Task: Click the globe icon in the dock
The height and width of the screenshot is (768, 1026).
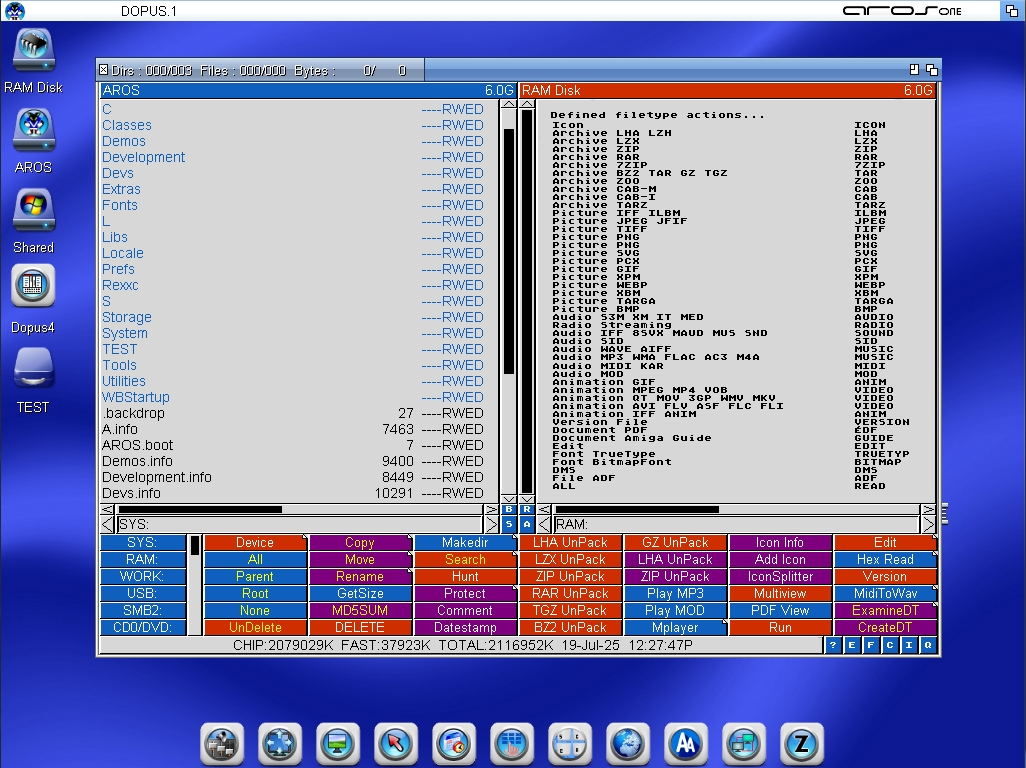Action: click(x=628, y=744)
